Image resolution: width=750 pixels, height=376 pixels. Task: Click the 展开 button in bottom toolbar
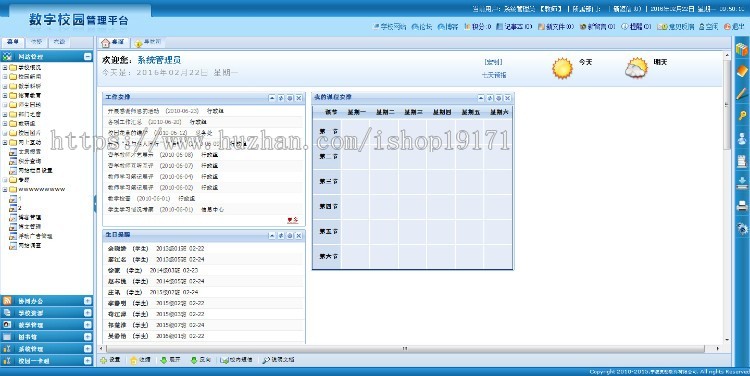[x=170, y=360]
